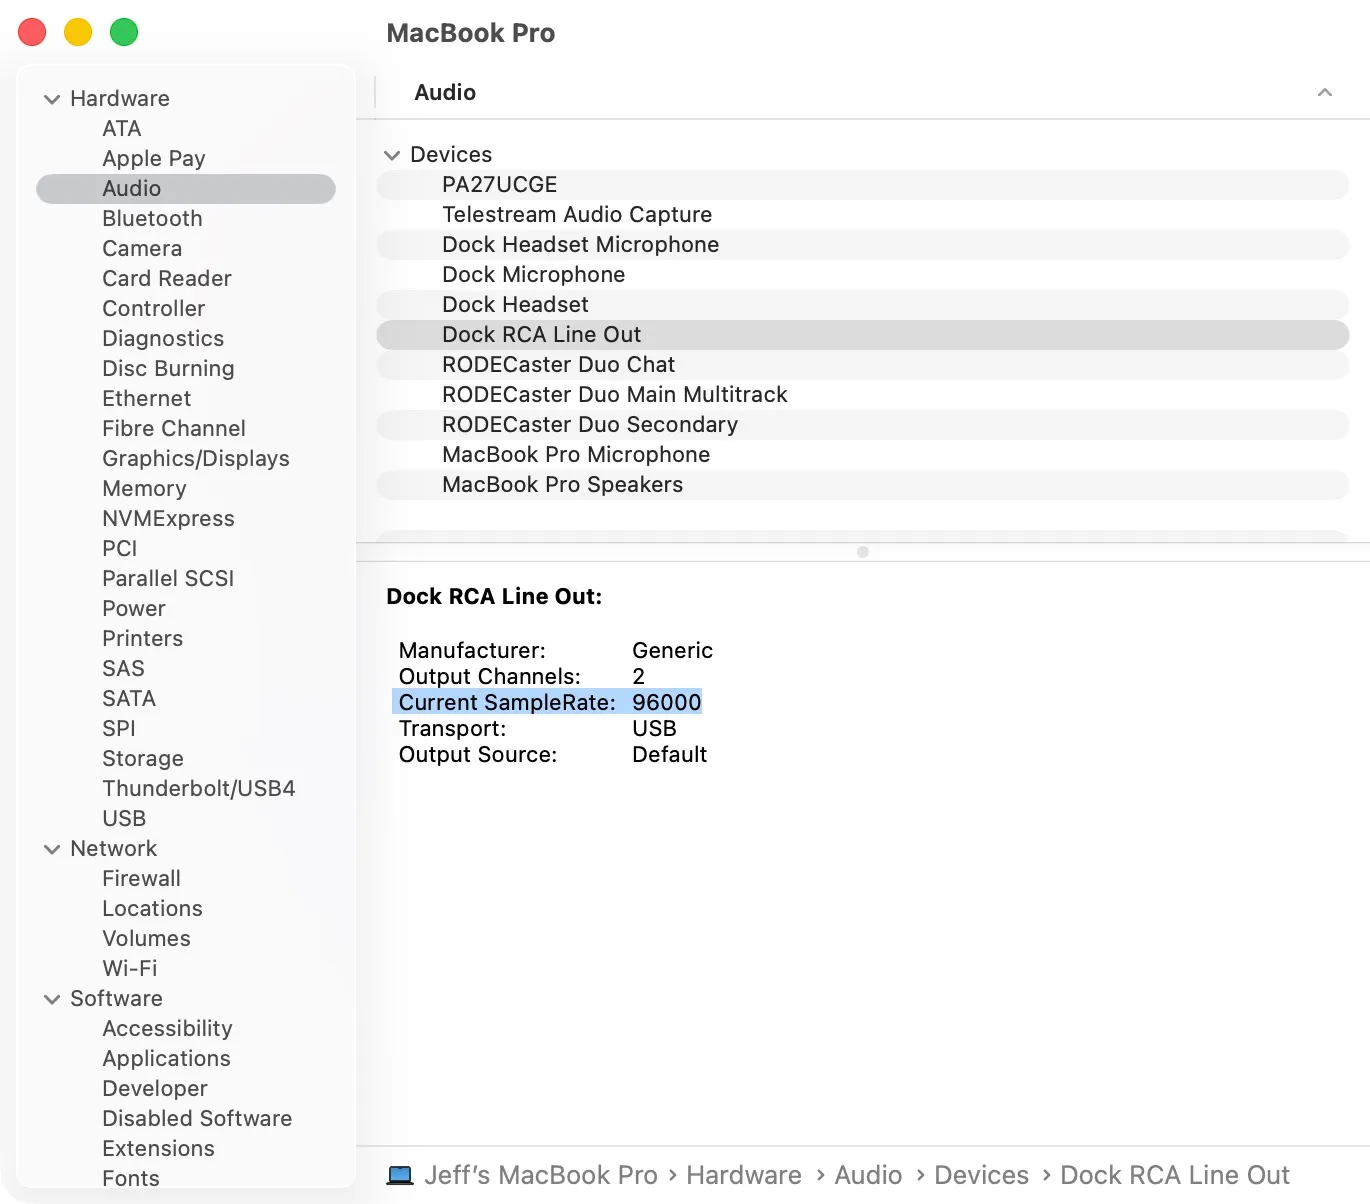Click Audio in the path bar
Image resolution: width=1370 pixels, height=1204 pixels.
[868, 1175]
